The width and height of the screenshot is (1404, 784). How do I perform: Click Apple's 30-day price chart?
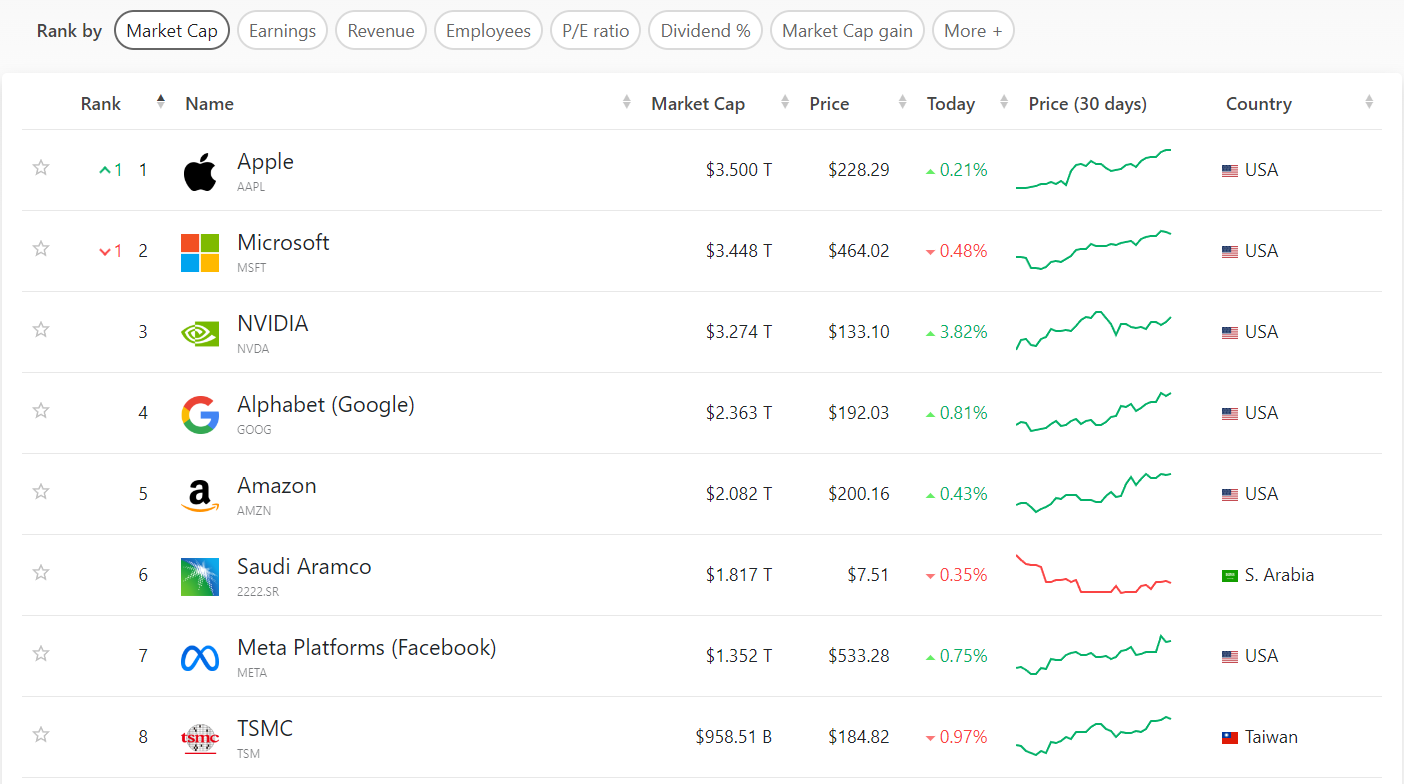(x=1093, y=169)
